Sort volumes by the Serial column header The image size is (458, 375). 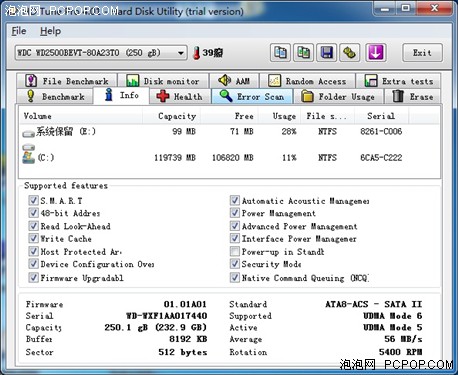(381, 116)
